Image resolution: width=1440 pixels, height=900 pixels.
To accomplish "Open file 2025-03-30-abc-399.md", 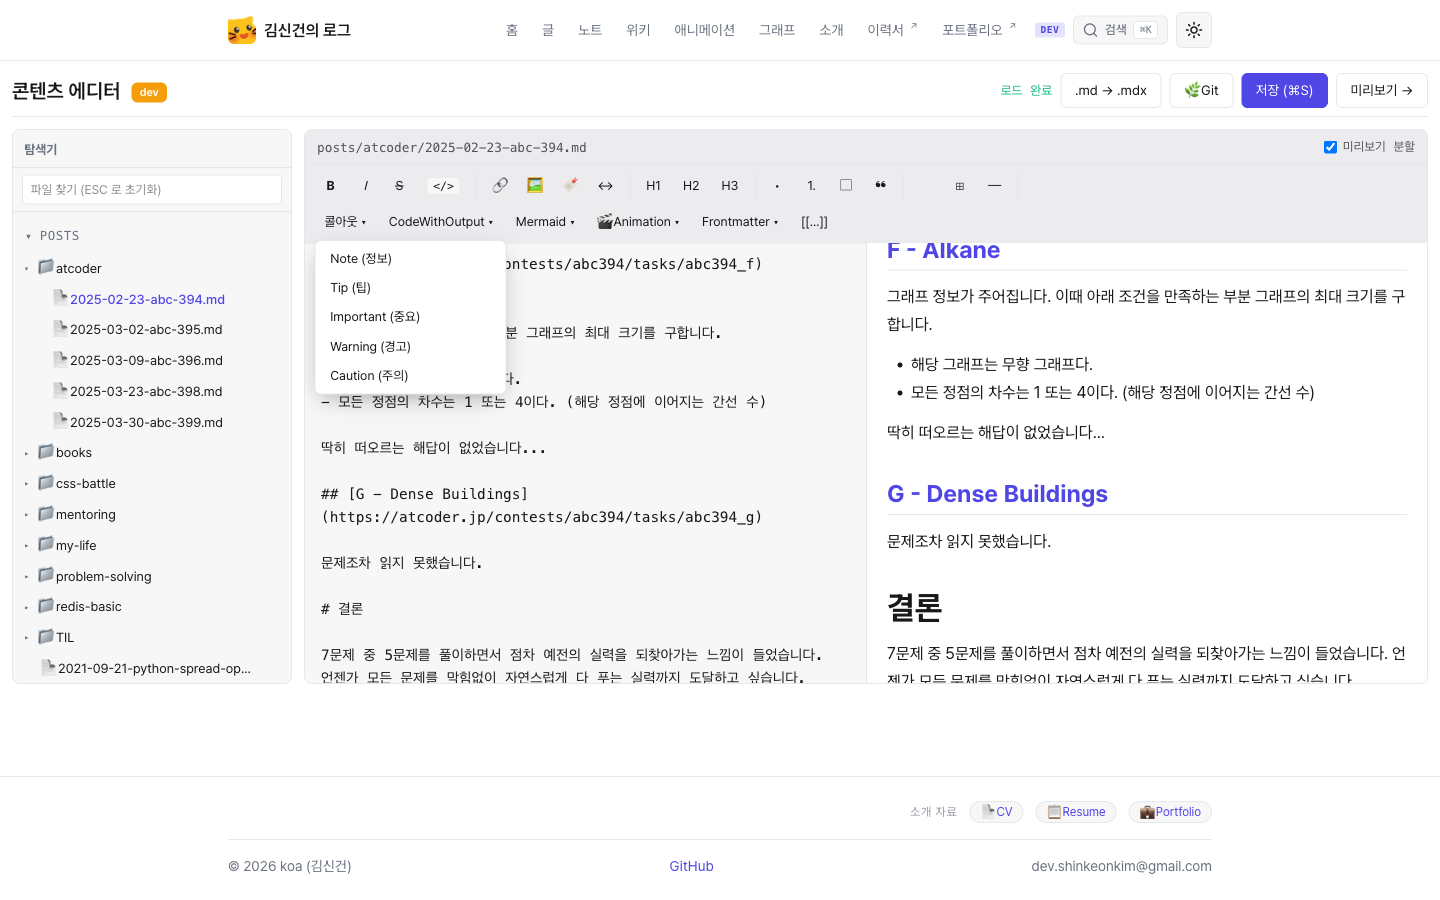I will 146,423.
